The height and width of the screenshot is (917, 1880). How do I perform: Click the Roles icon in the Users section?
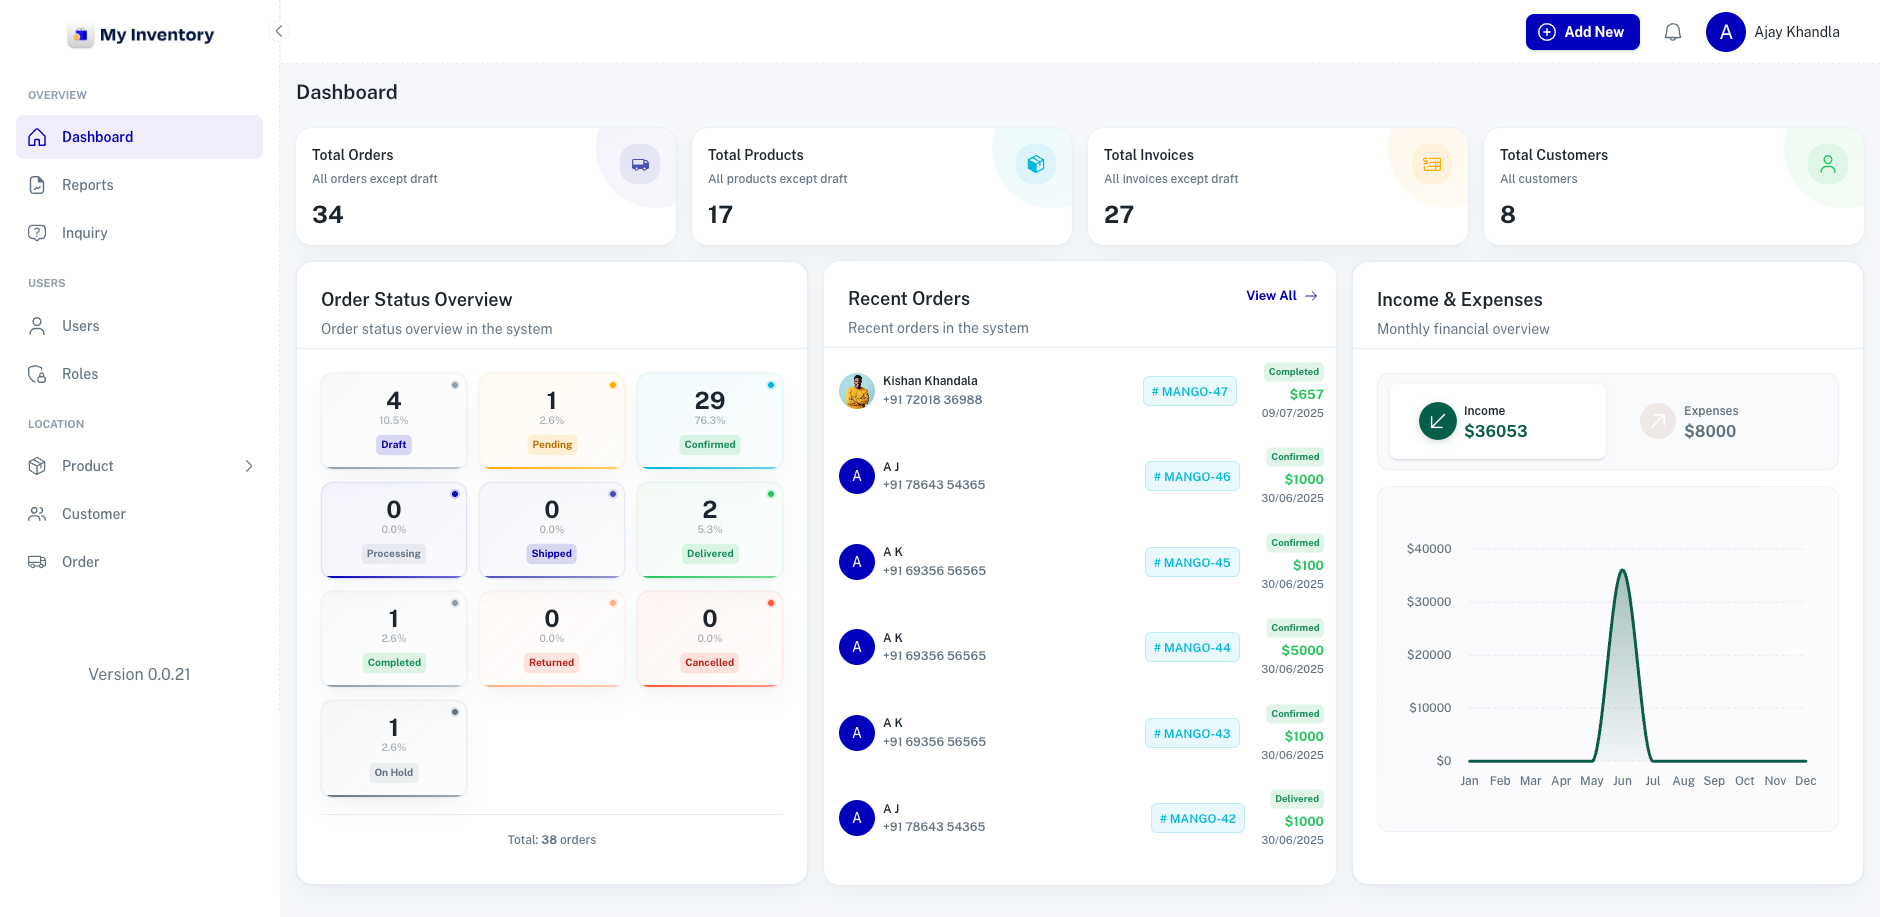pos(37,374)
